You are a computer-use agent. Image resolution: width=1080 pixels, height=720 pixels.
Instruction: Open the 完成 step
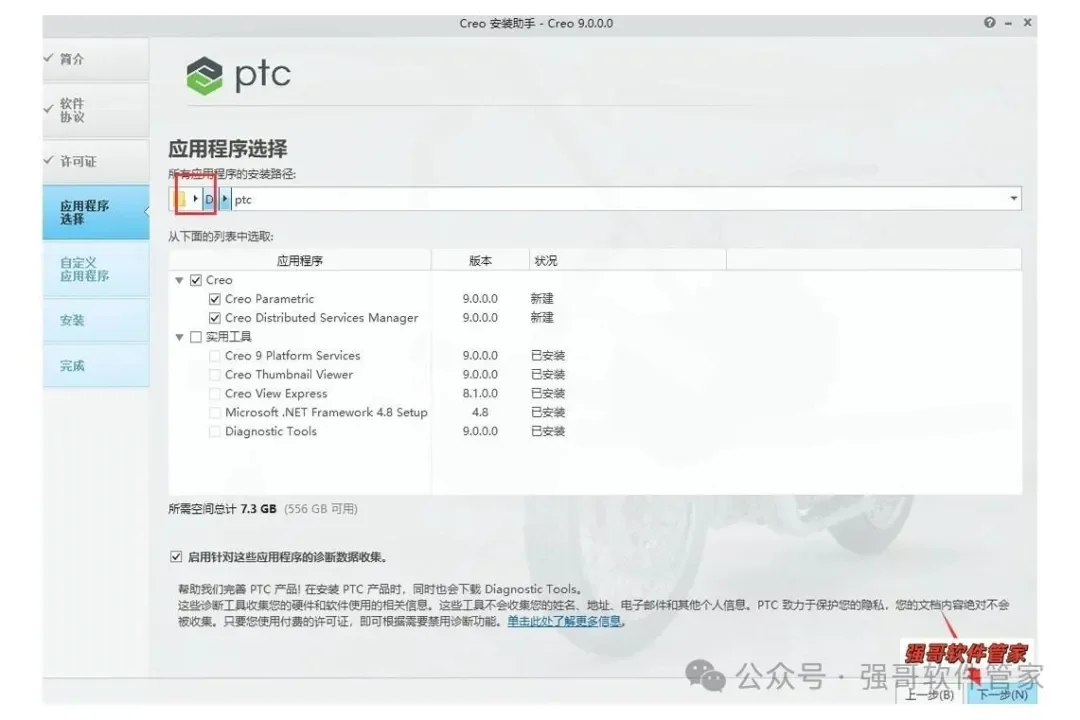pyautogui.click(x=96, y=366)
